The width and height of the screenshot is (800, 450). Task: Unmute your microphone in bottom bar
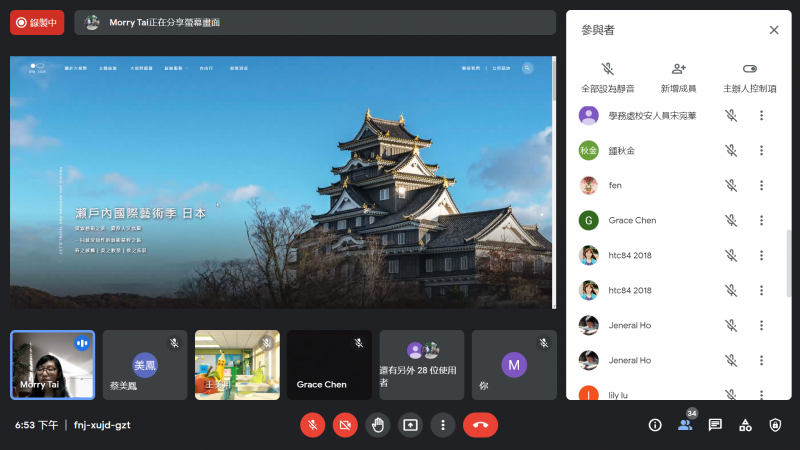point(313,425)
